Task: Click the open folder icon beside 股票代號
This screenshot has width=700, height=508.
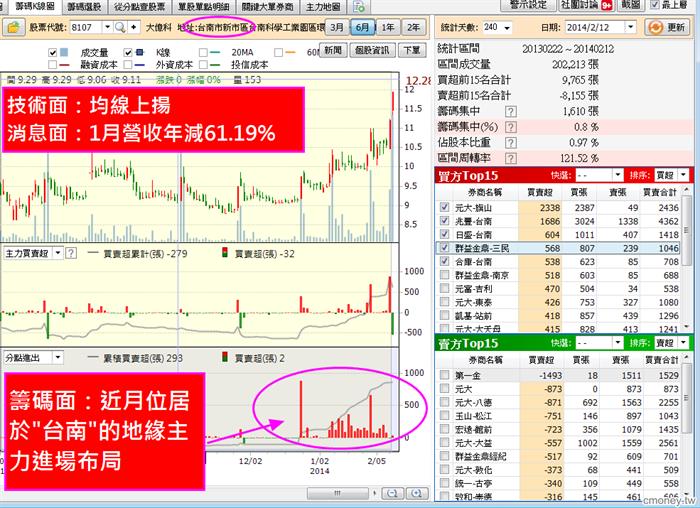Action: click(13, 27)
